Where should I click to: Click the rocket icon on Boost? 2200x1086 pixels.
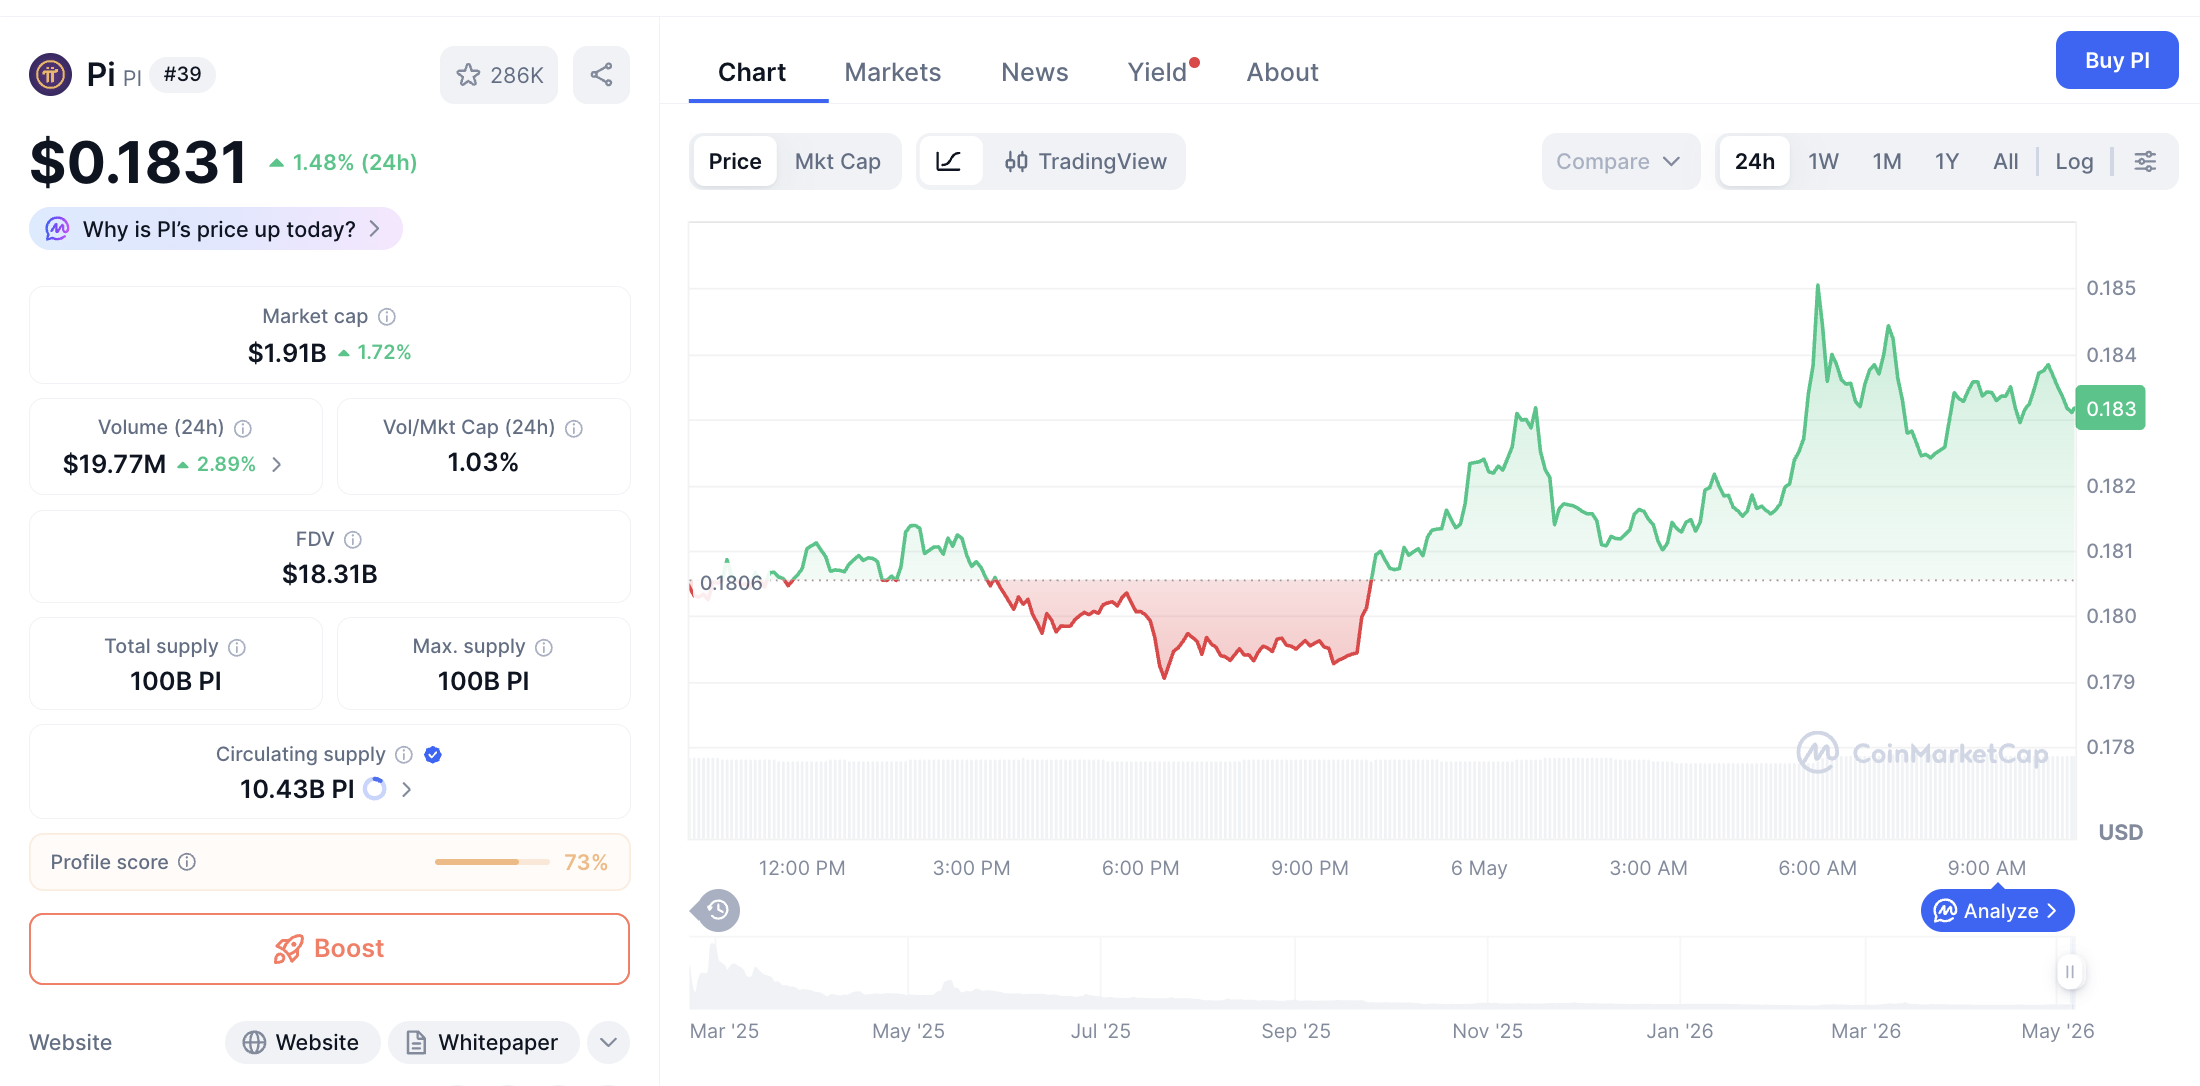click(288, 949)
